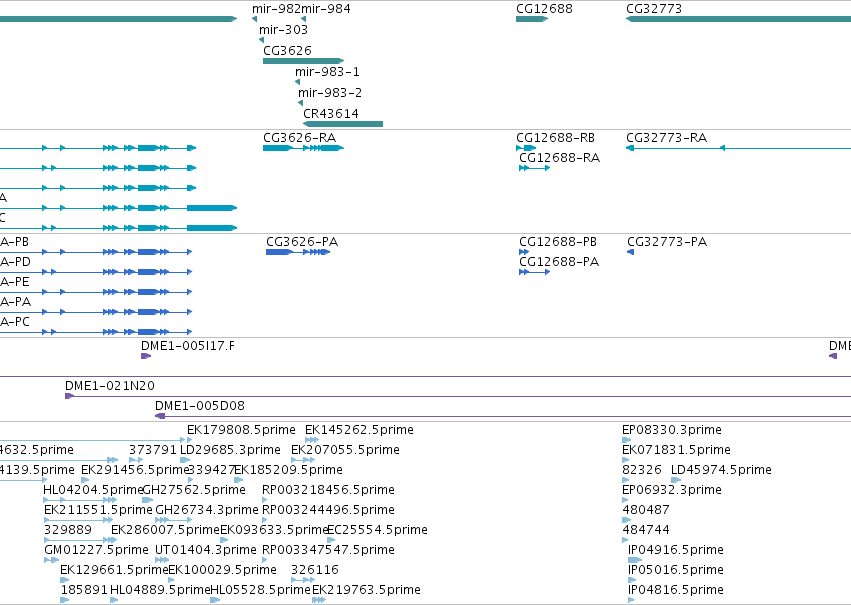The image size is (851, 605).
Task: Select the EK129661.5prime EST label
Action: click(114, 570)
